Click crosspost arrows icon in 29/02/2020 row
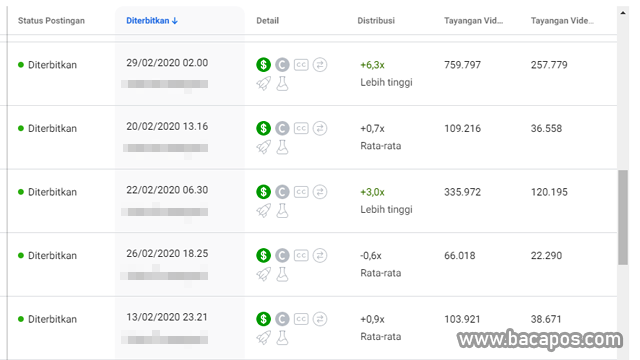Viewport: 640px width, 360px height. tap(320, 64)
